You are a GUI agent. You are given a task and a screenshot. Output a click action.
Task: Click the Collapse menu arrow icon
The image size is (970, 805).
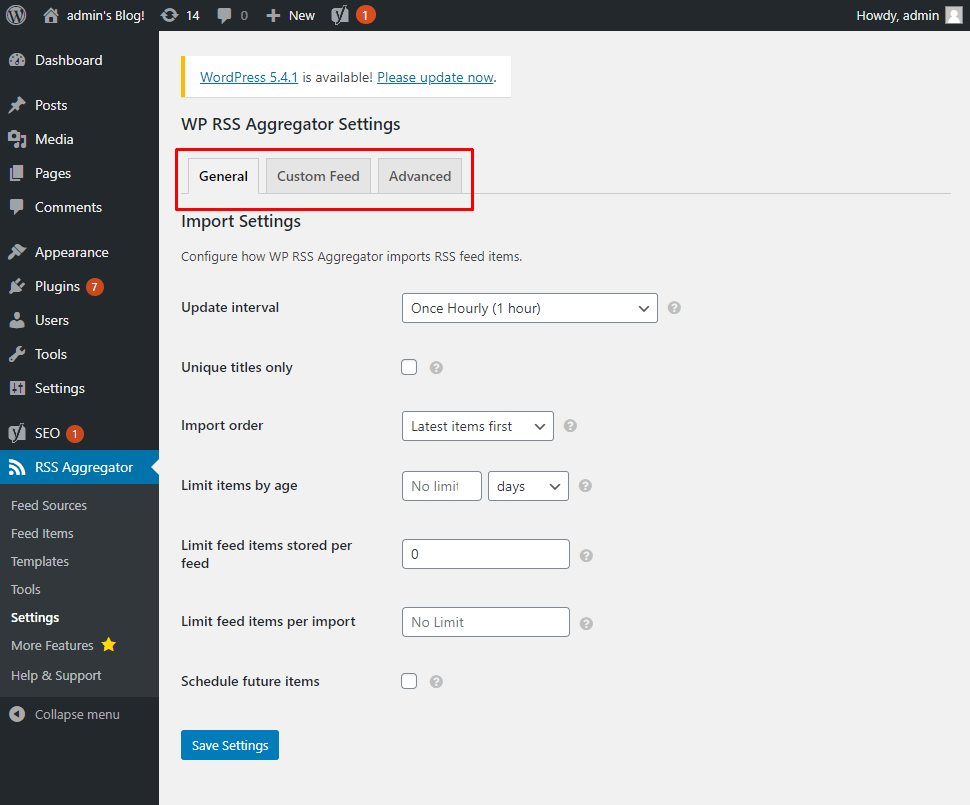(17, 714)
